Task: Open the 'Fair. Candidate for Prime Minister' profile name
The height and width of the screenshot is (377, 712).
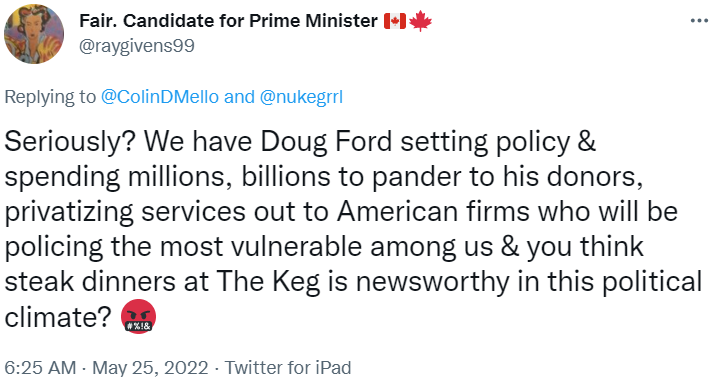Action: click(x=228, y=21)
